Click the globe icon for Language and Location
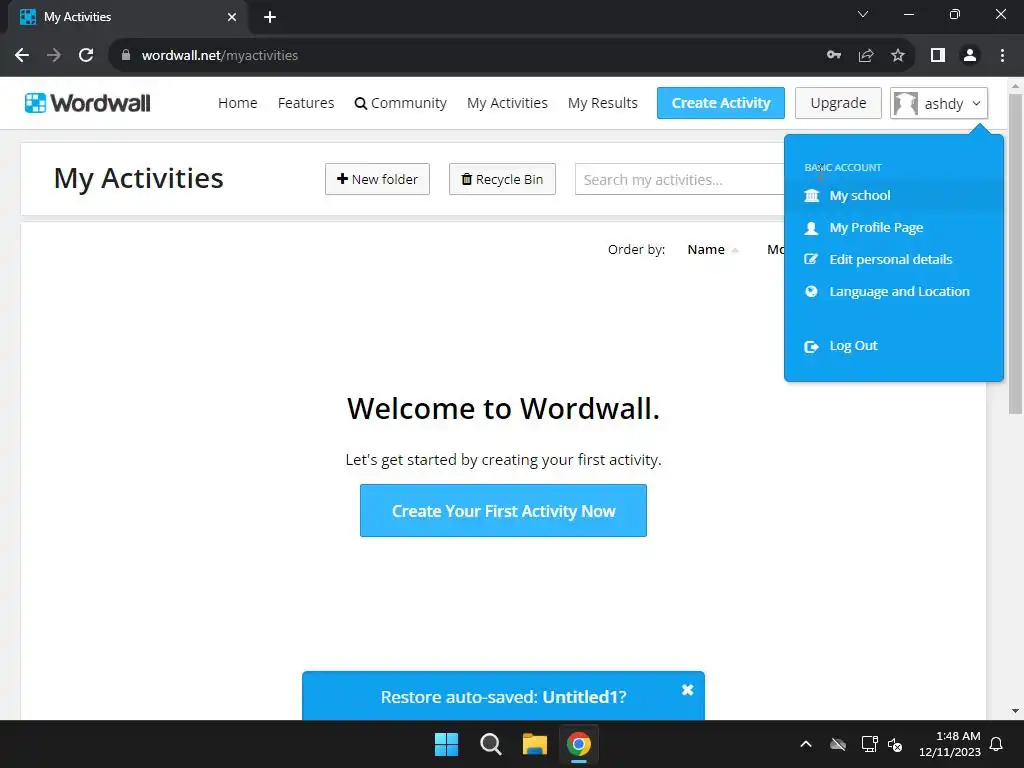Image resolution: width=1024 pixels, height=768 pixels. 811,291
